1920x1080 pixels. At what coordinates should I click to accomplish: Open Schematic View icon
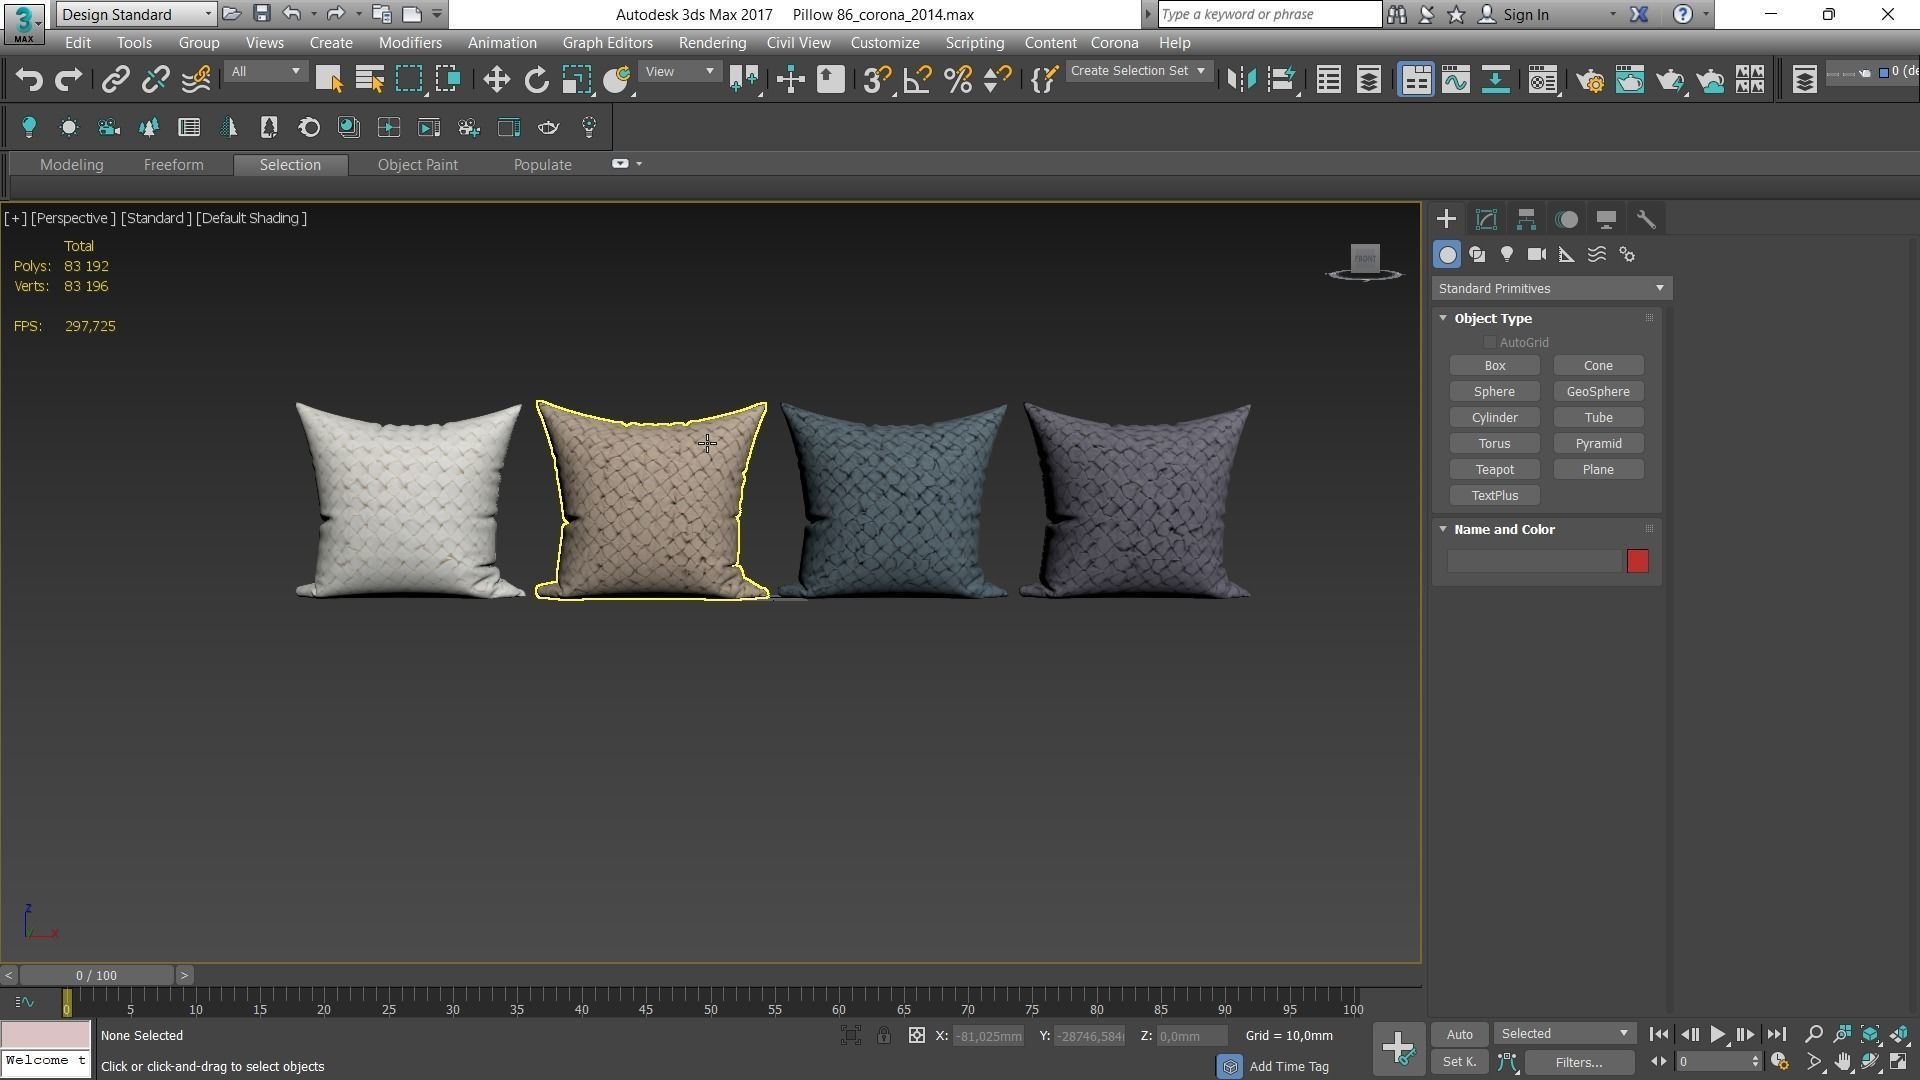click(1495, 80)
